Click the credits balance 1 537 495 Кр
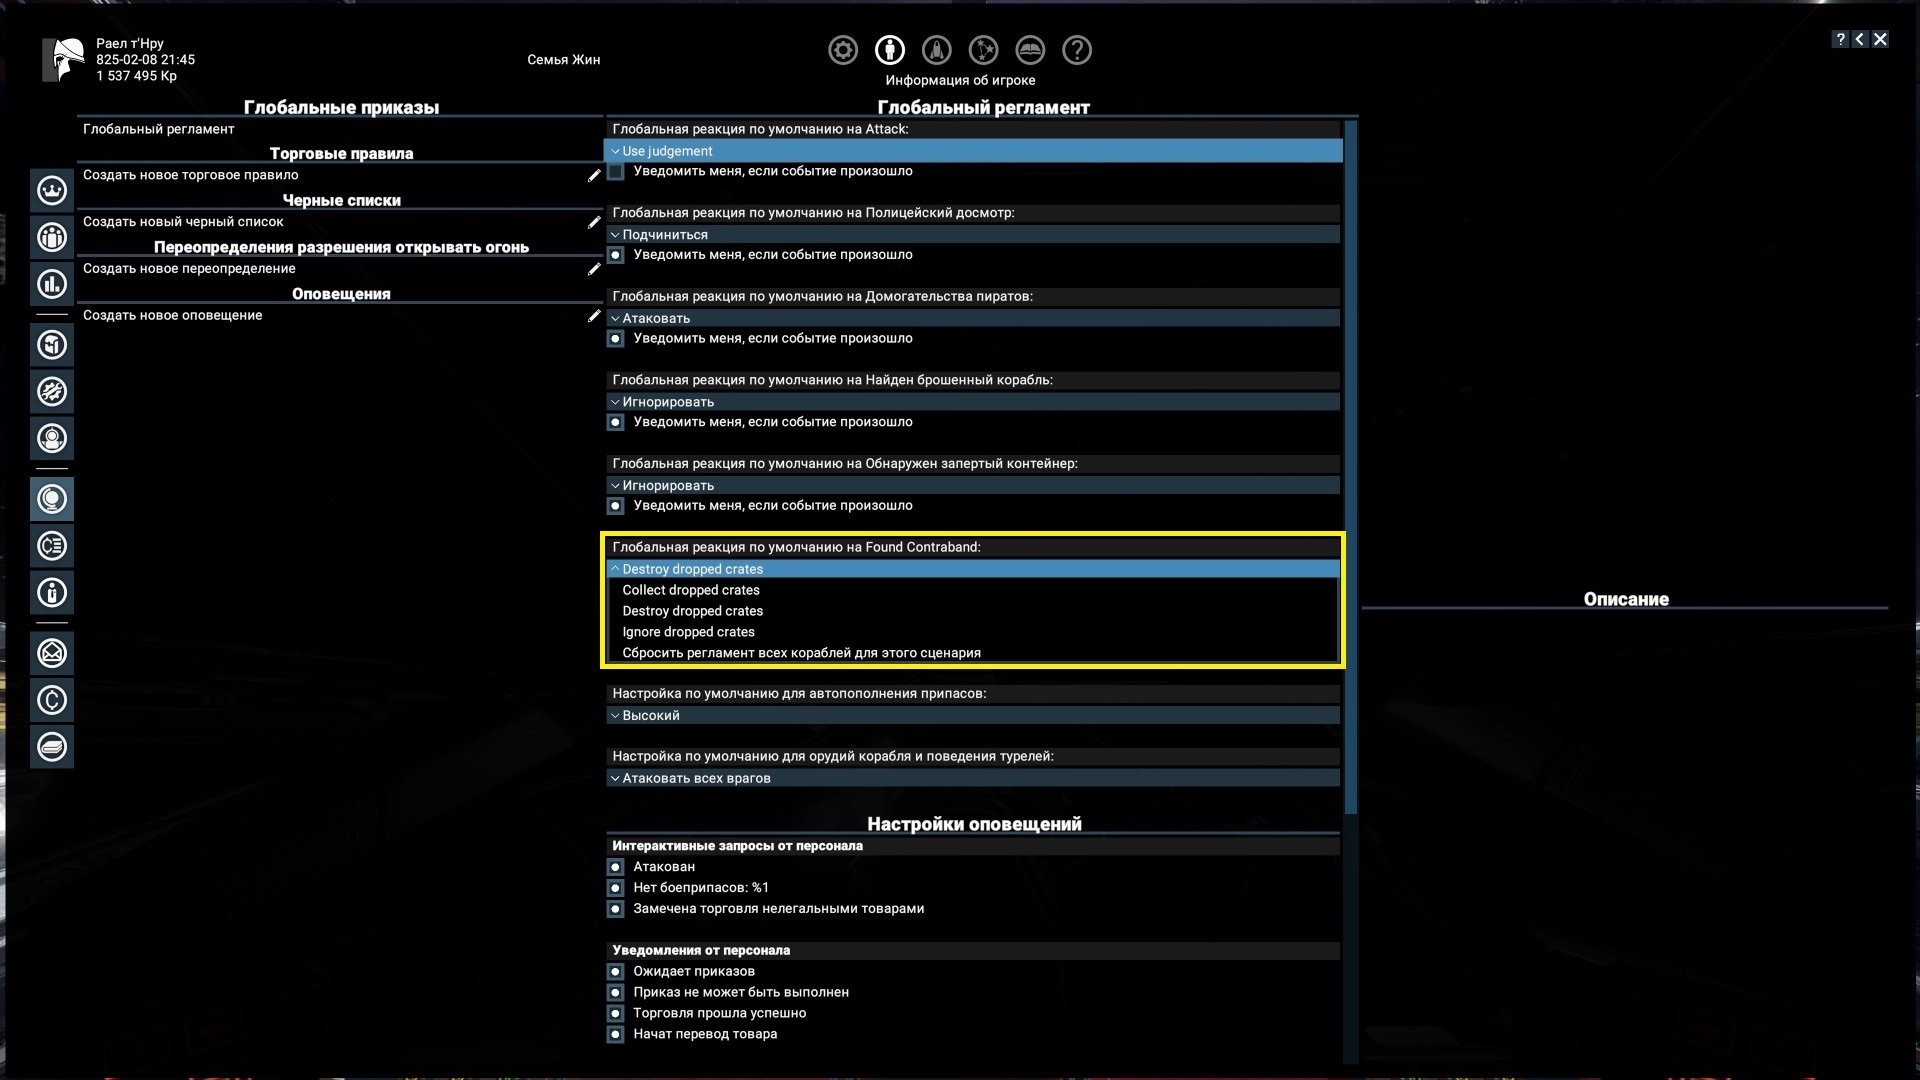 [x=136, y=76]
